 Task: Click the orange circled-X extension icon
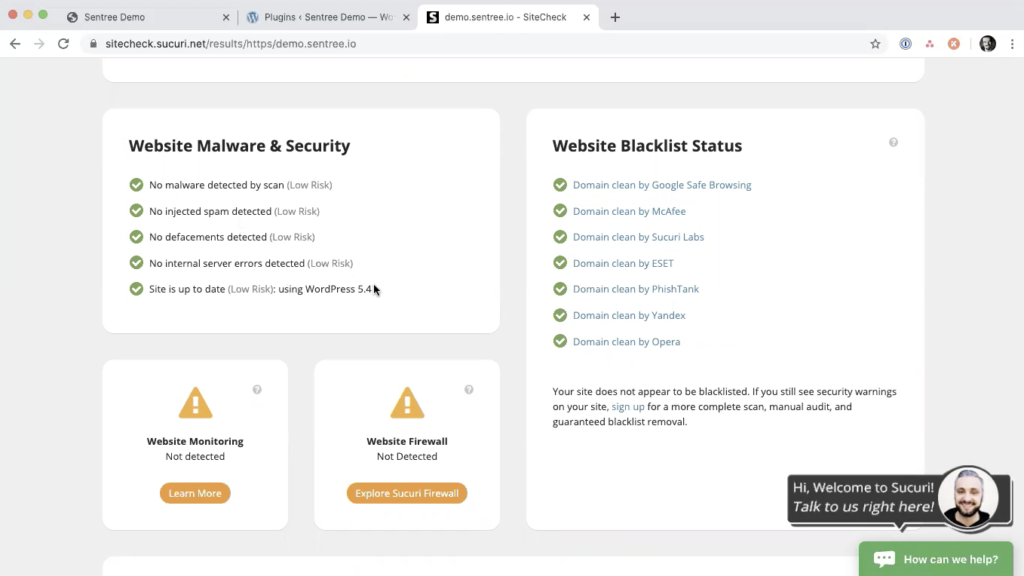coord(951,44)
